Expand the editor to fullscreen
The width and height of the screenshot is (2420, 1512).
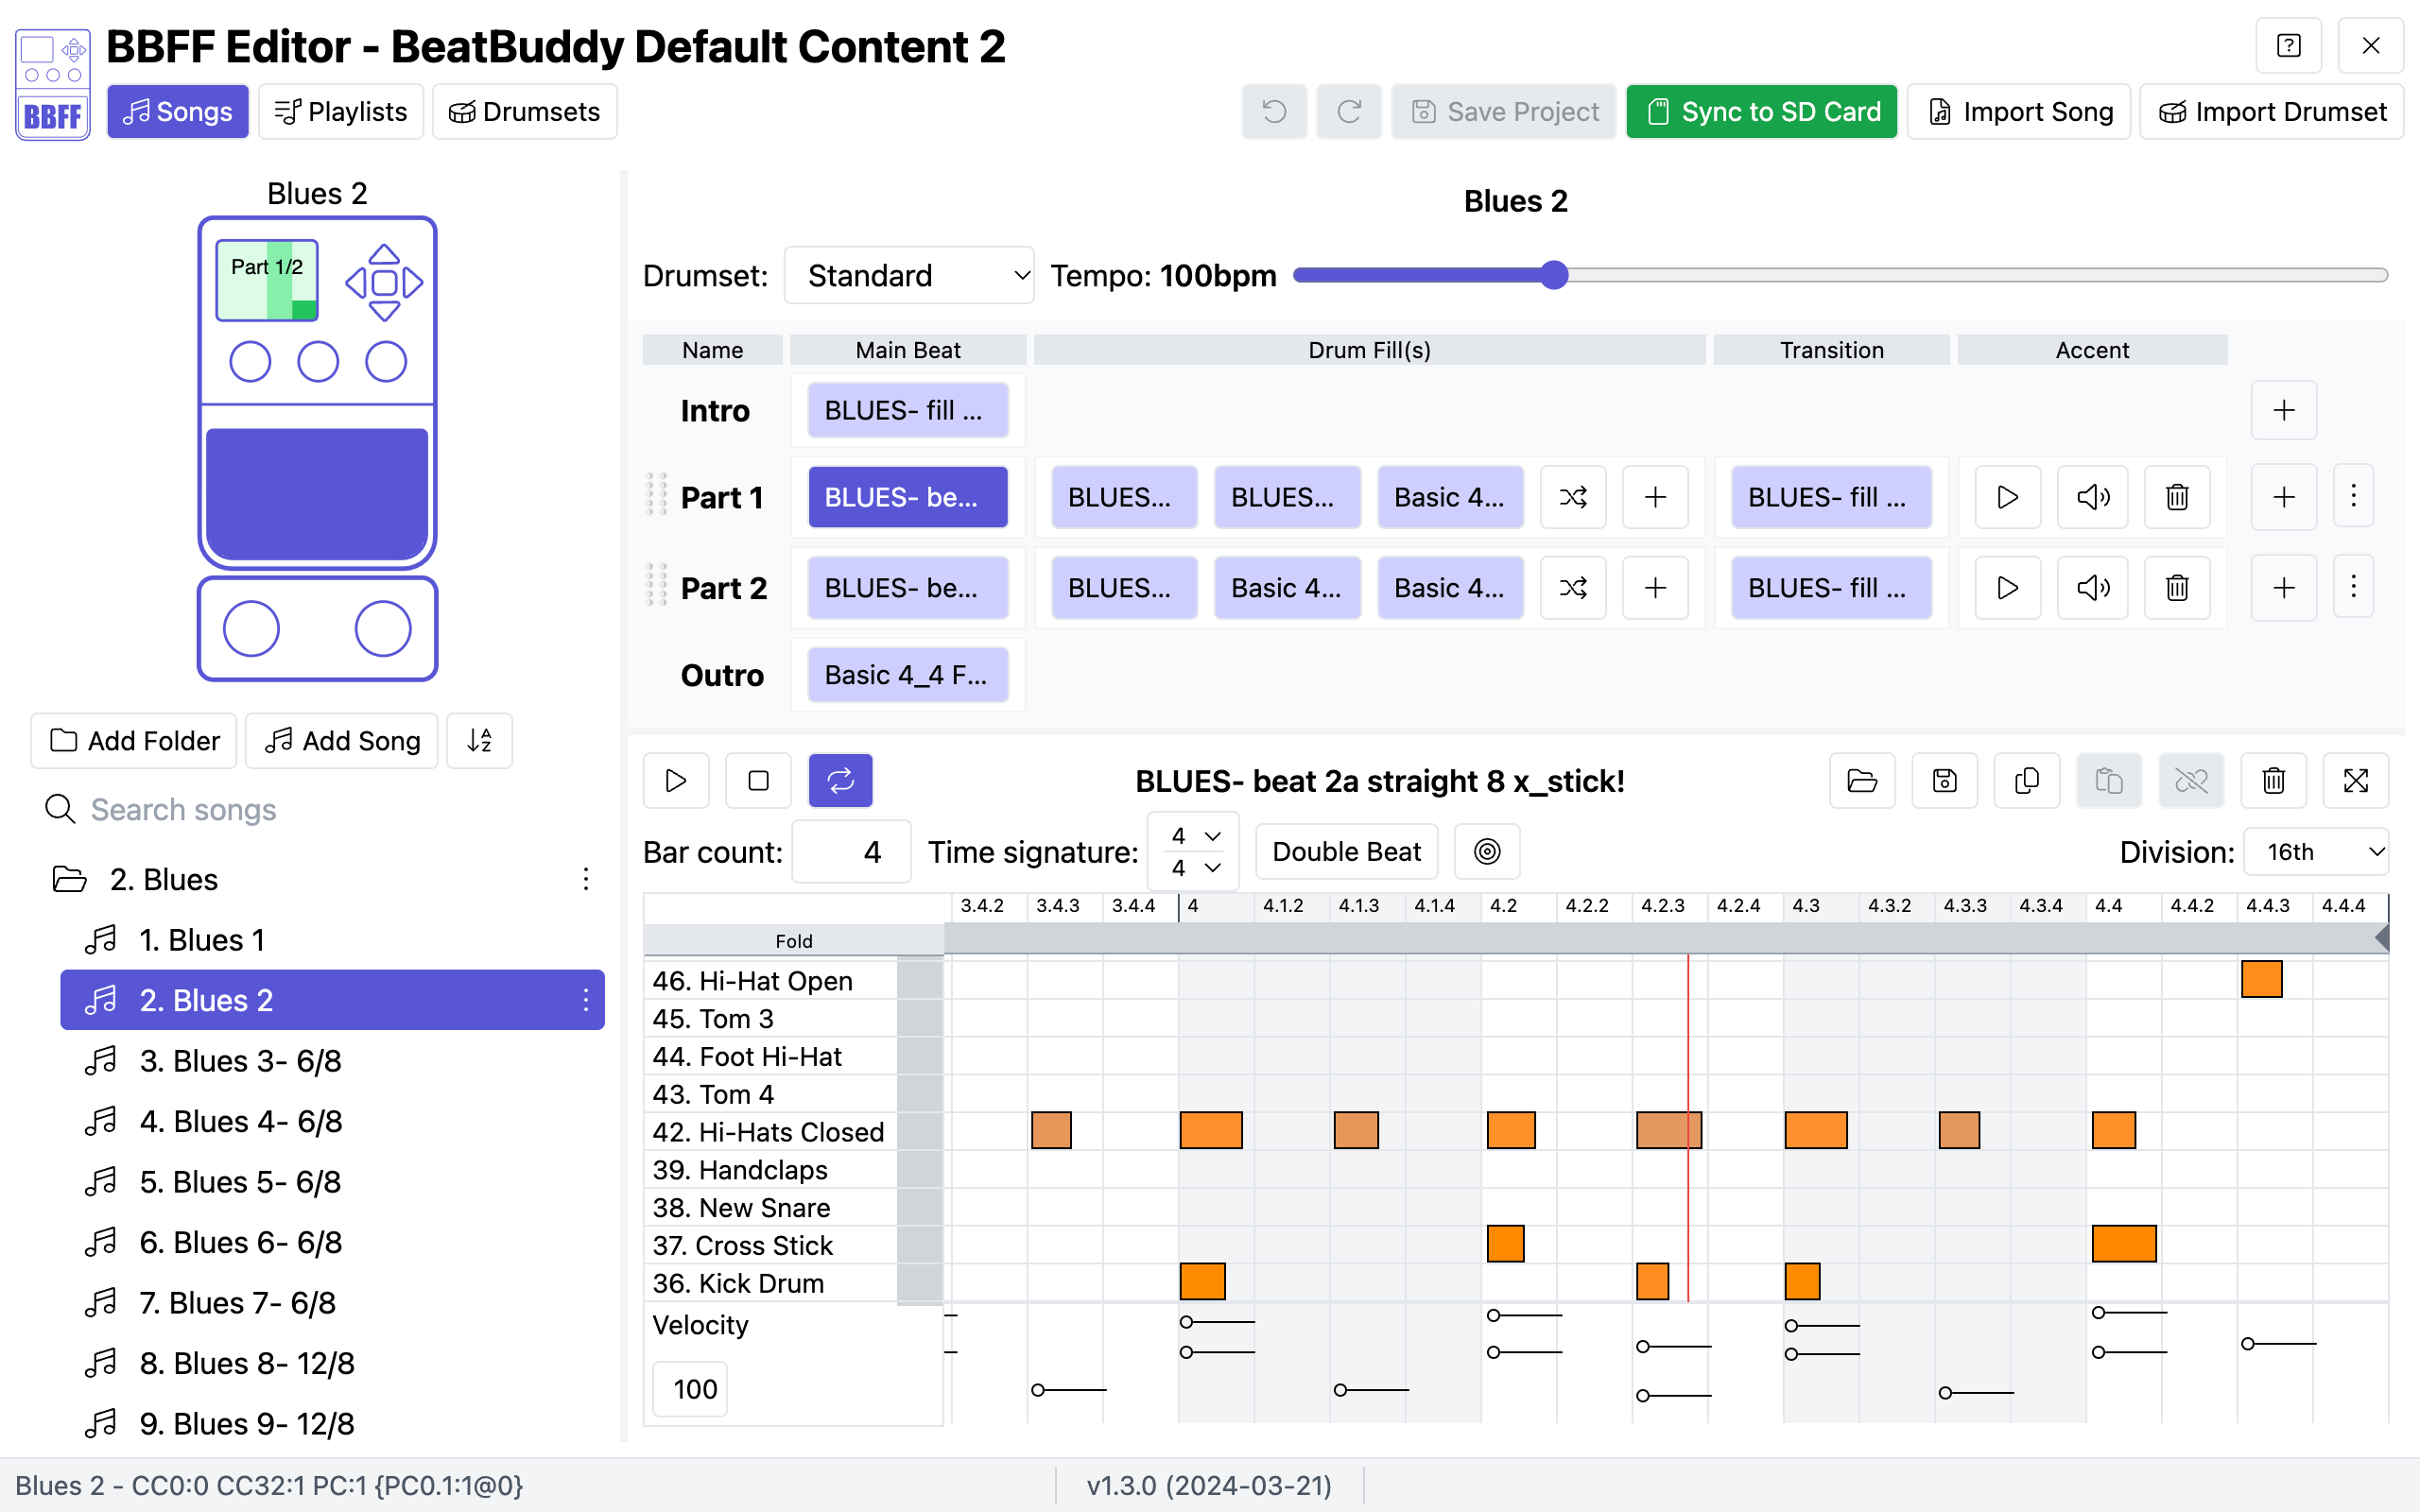pos(2356,780)
